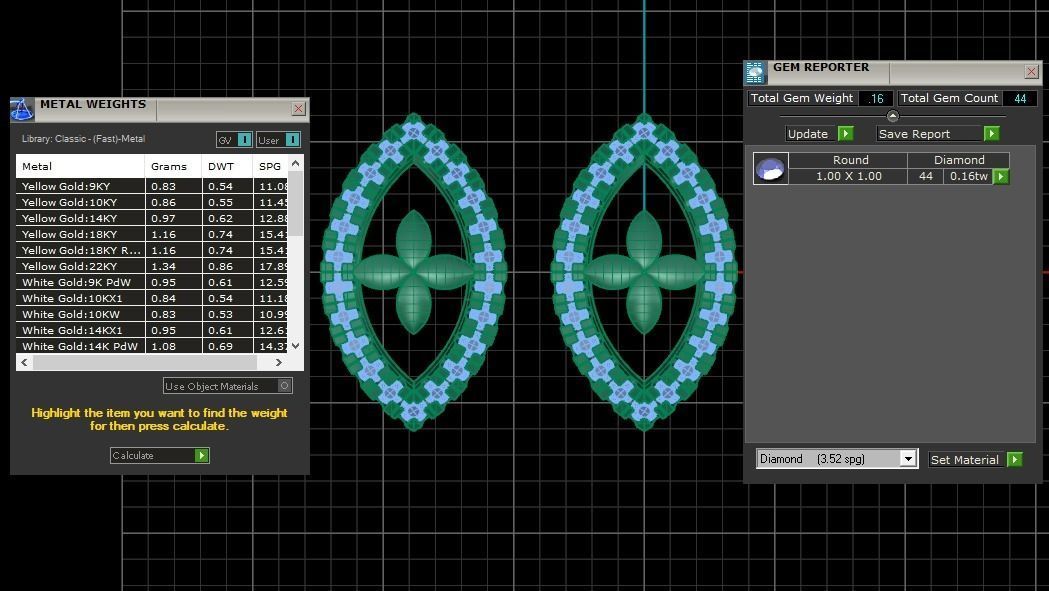Viewport: 1049px width, 591px height.
Task: Select the White Gold:9K PdW row
Action: point(152,282)
